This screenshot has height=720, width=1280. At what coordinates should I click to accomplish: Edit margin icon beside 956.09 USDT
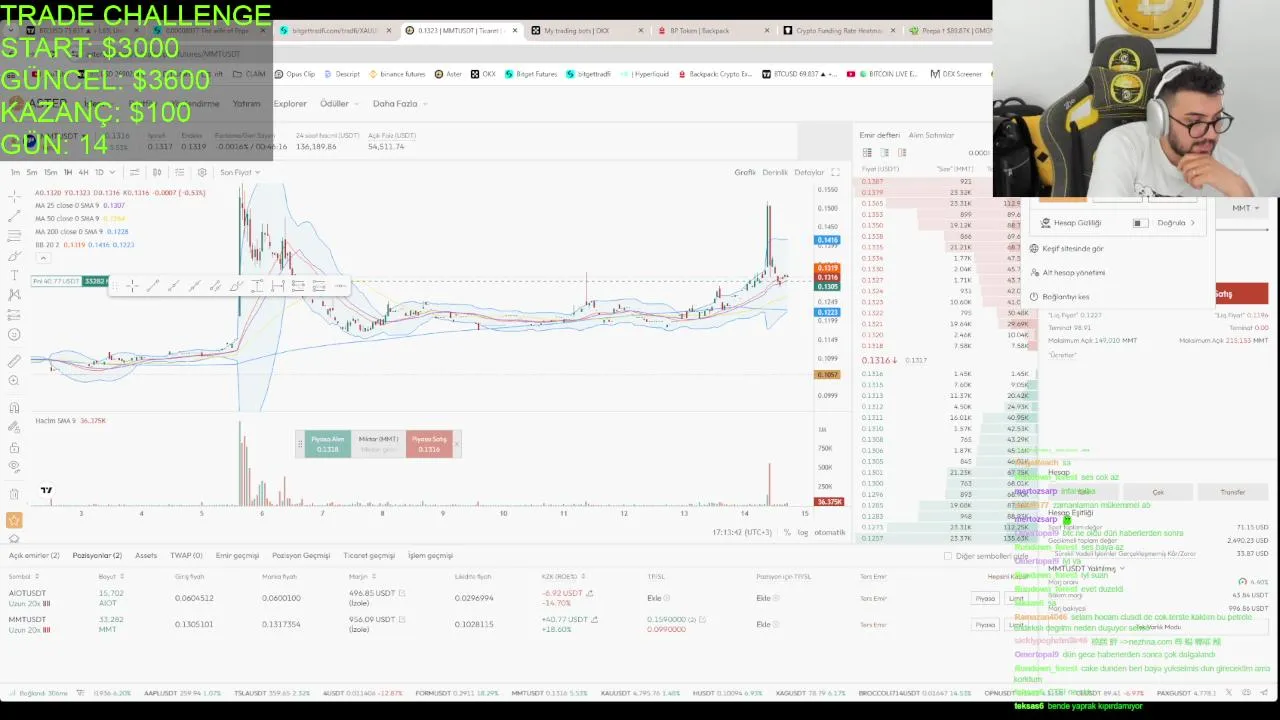(x=402, y=619)
